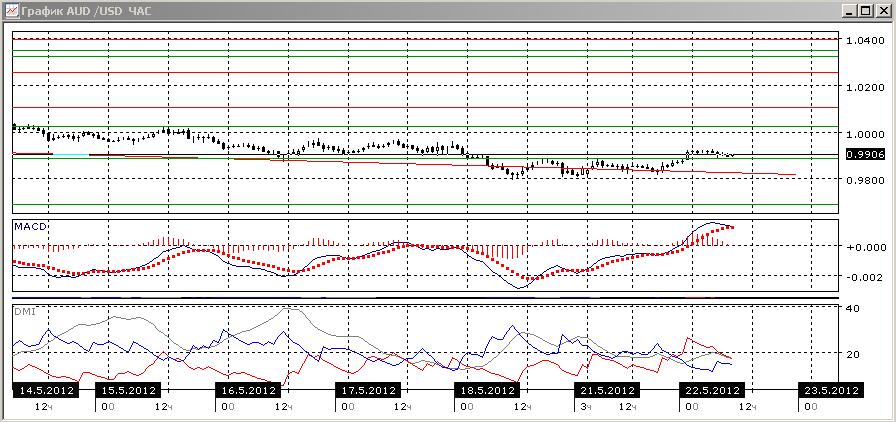The height and width of the screenshot is (422, 896).
Task: Click the current price label 0.9906
Action: click(x=866, y=154)
